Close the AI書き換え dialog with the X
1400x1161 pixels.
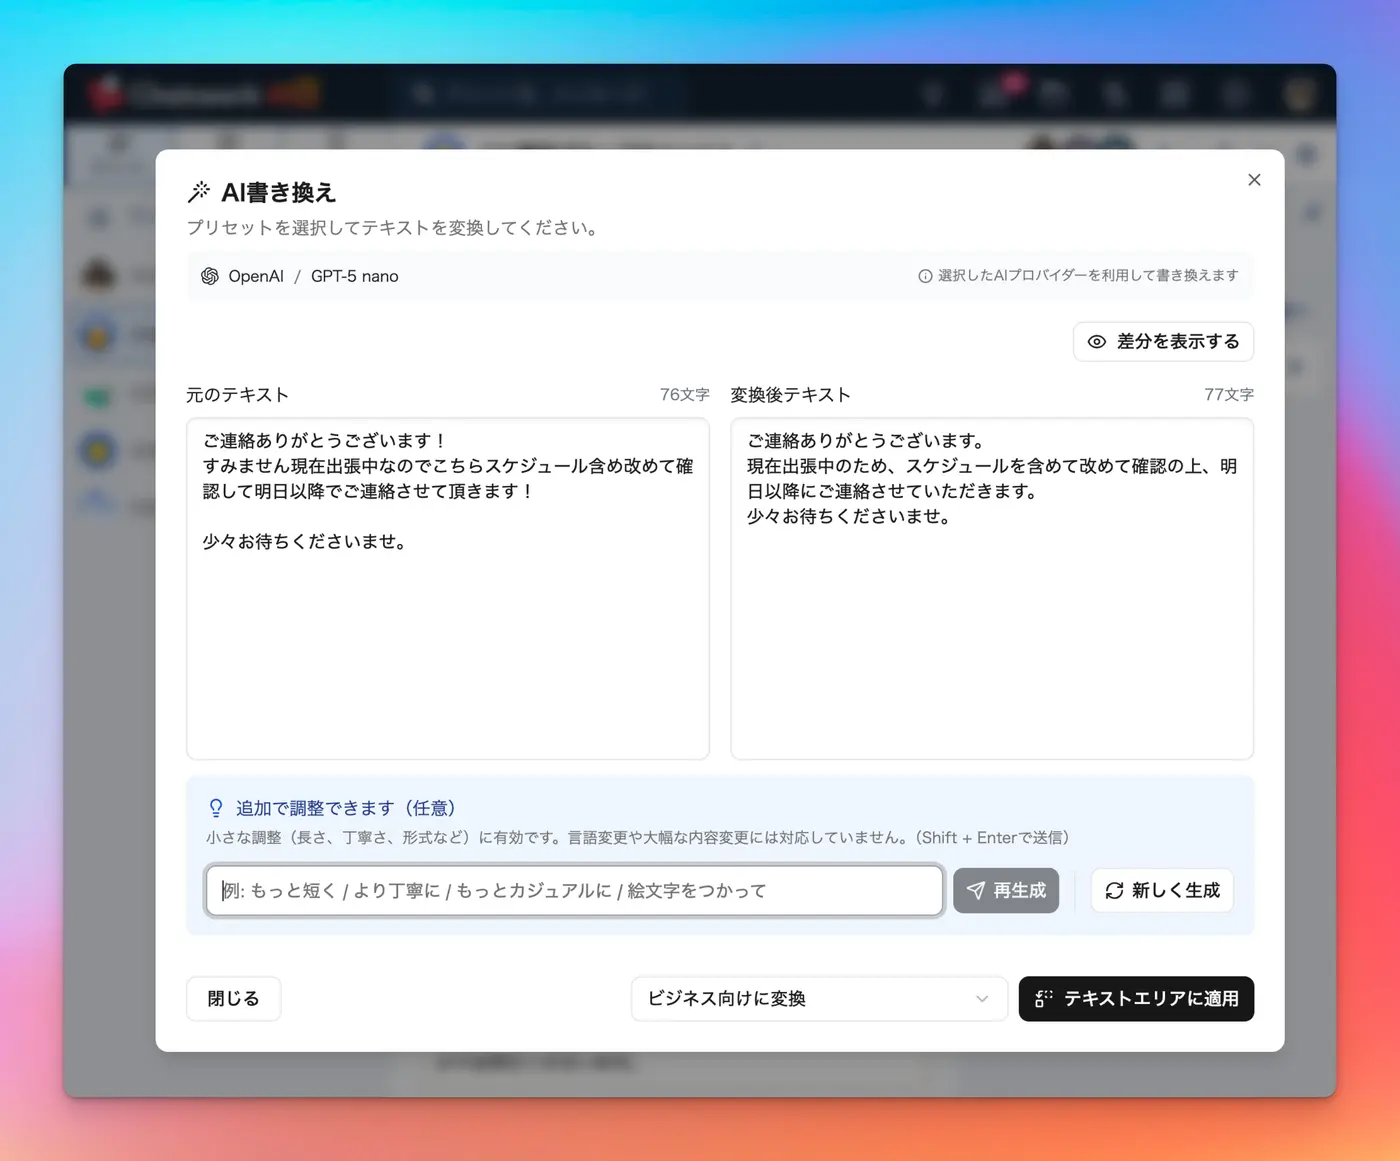point(1254,180)
